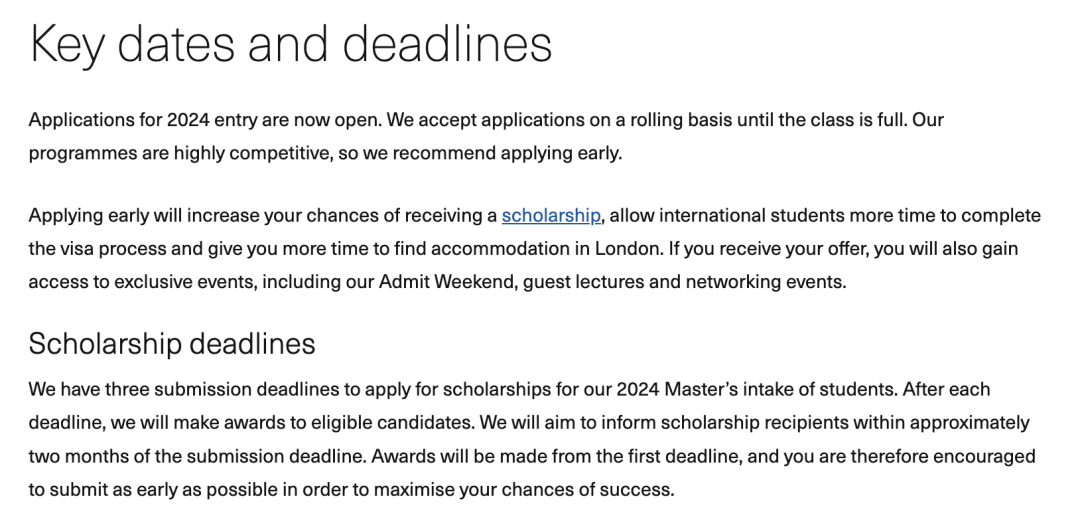
Task: Click the phrase 'highly competitive'
Action: click(251, 153)
